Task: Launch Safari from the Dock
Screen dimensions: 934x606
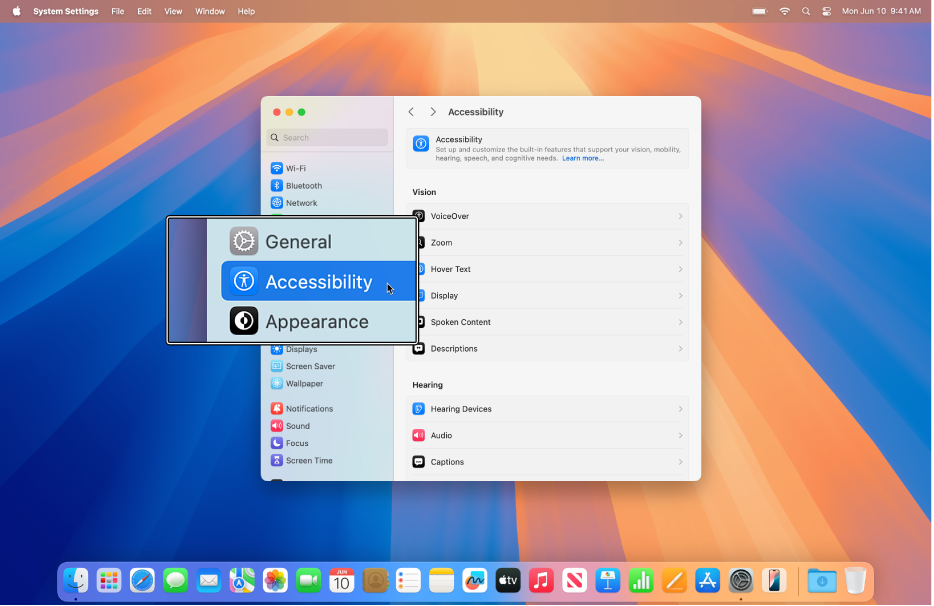Action: tap(142, 580)
